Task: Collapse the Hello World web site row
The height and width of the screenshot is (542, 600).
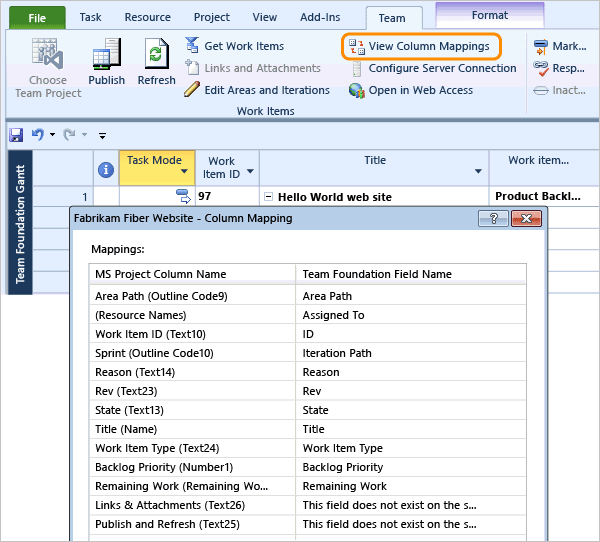Action: point(269,197)
